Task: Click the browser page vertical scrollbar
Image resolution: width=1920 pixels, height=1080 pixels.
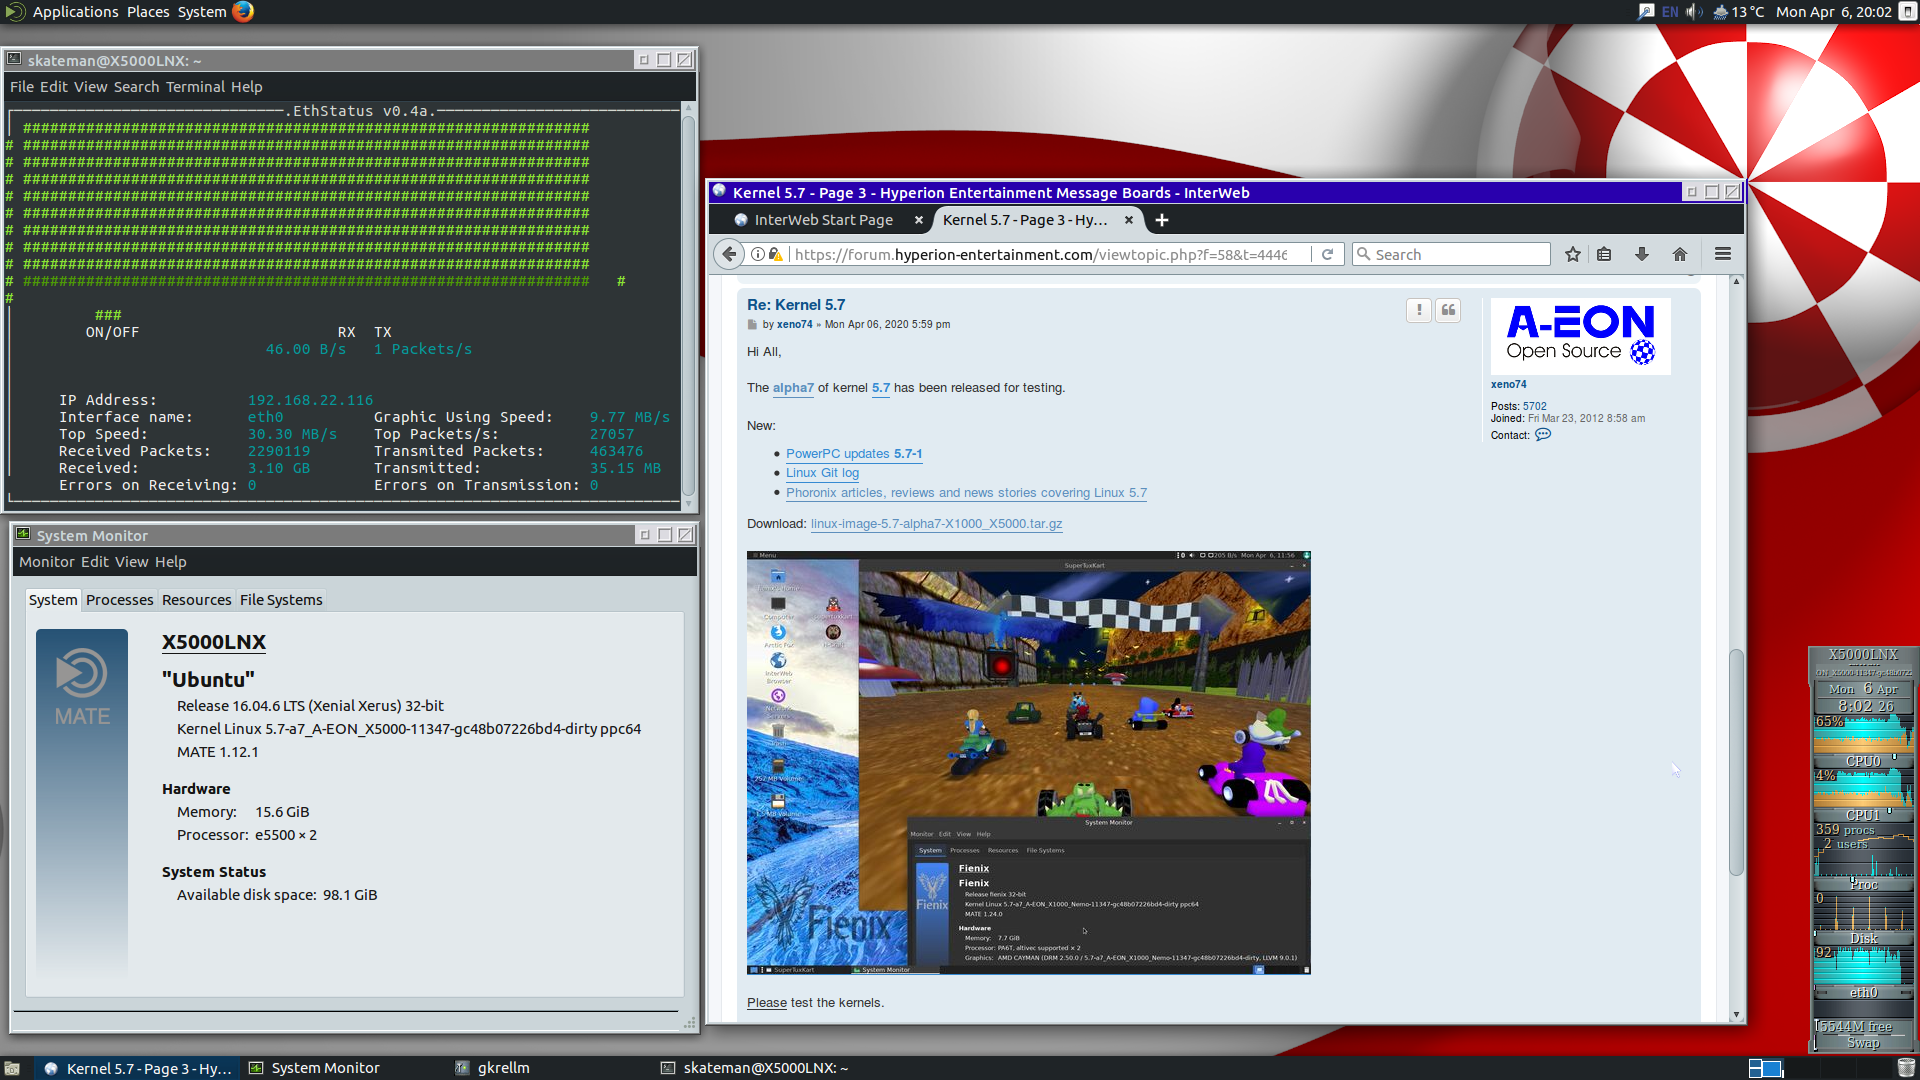Action: coord(1736,763)
